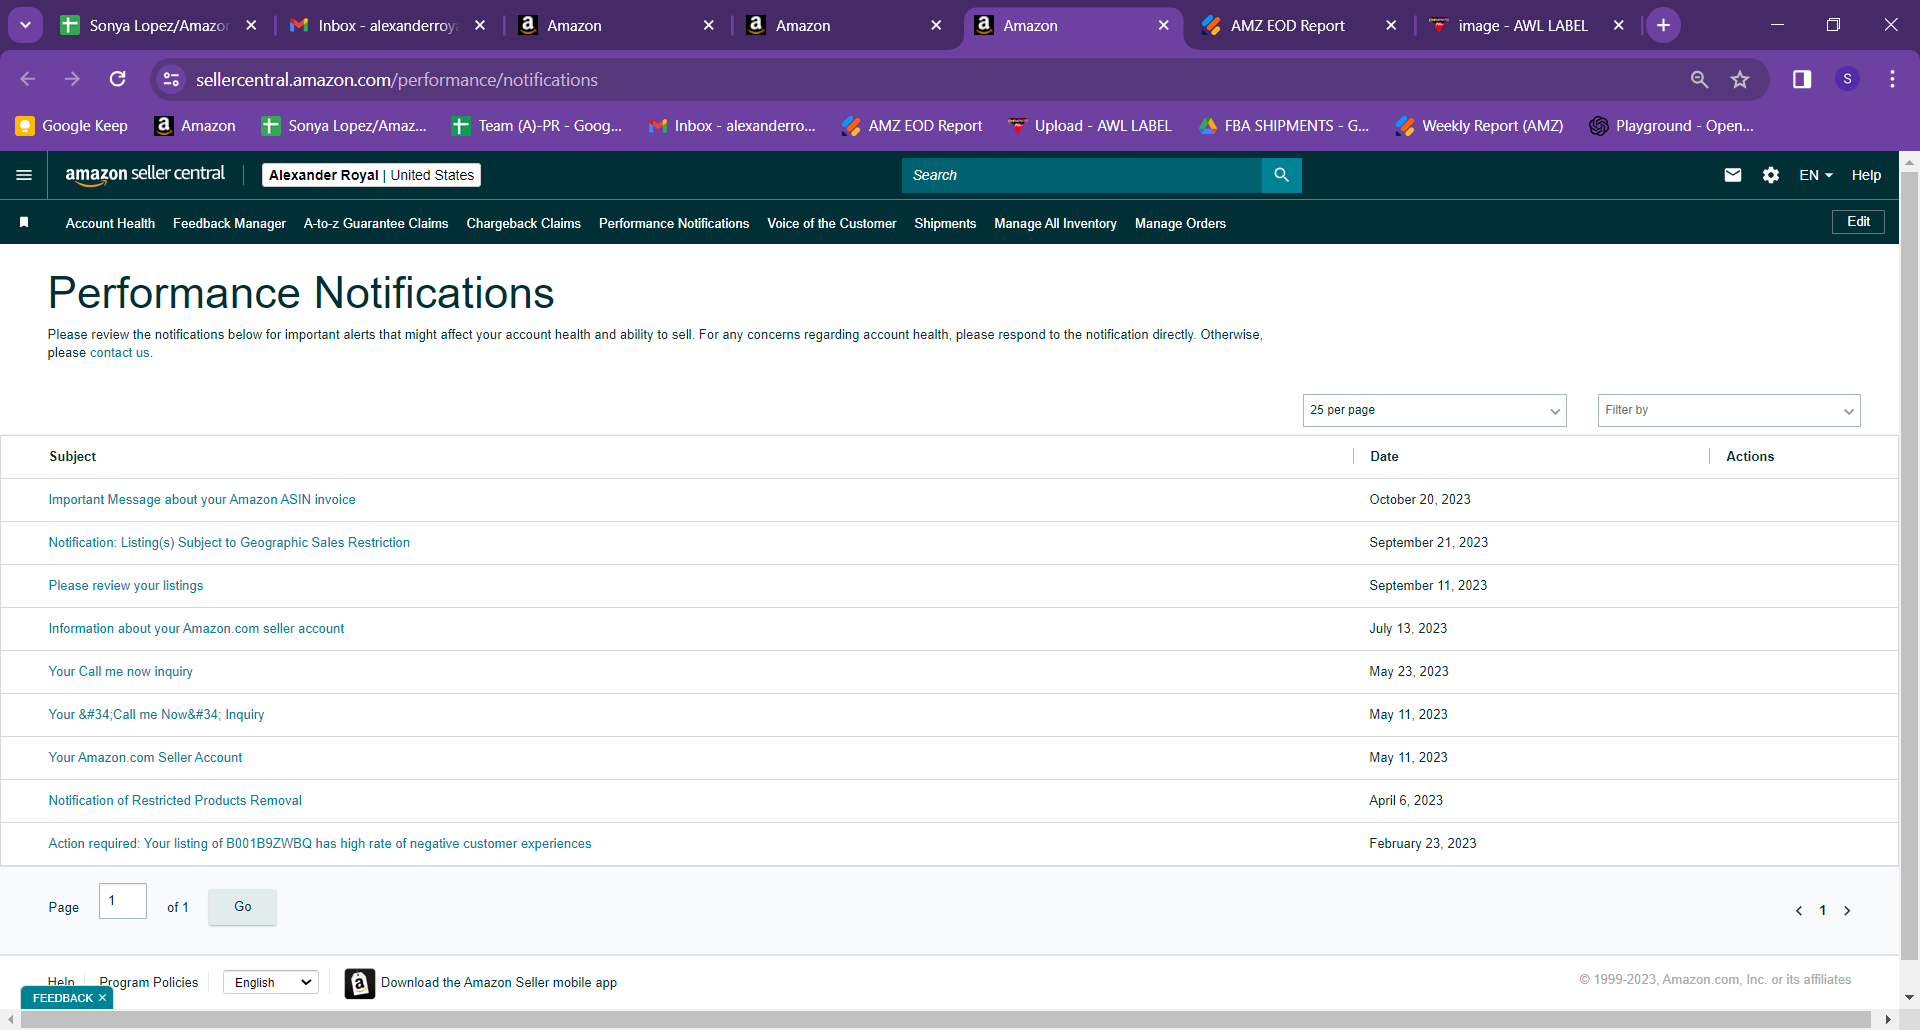1920x1030 pixels.
Task: Click the search magnifier button
Action: tap(1281, 175)
